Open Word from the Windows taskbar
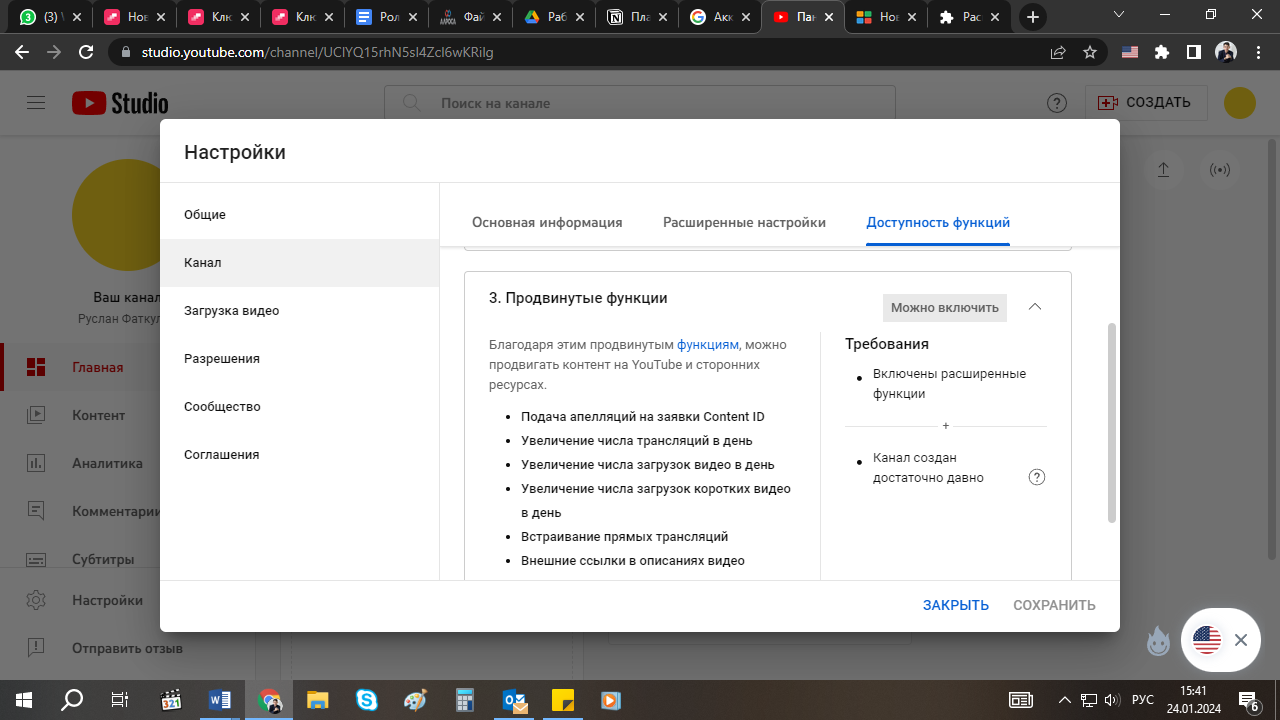 tap(220, 700)
